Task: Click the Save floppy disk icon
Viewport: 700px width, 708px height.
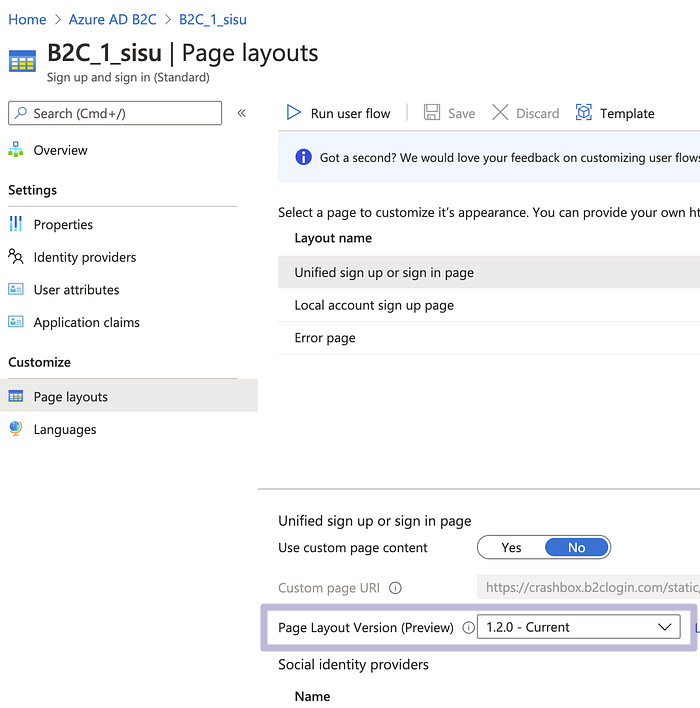Action: click(x=432, y=112)
